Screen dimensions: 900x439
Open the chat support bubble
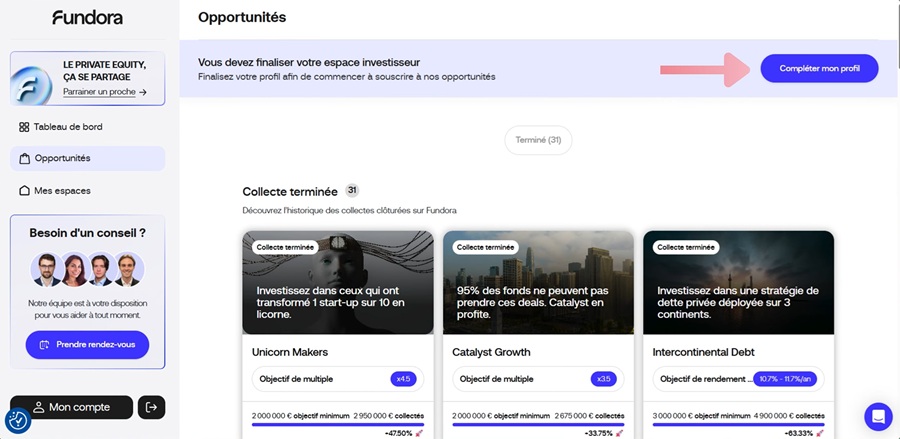click(x=878, y=417)
